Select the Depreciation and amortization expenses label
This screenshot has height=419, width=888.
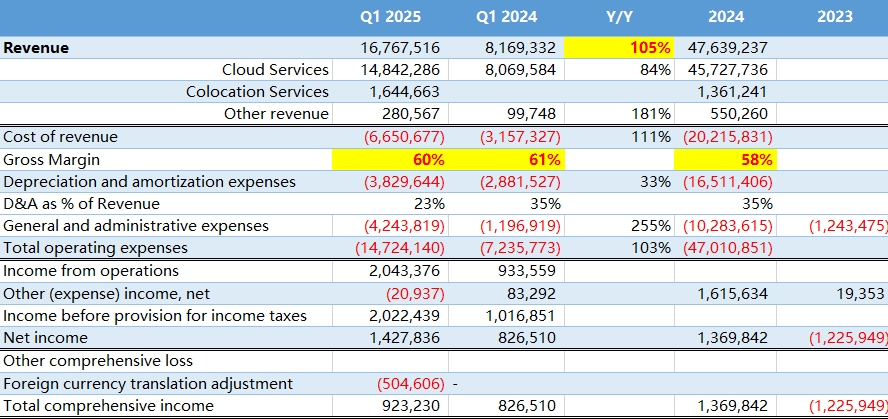click(x=150, y=182)
